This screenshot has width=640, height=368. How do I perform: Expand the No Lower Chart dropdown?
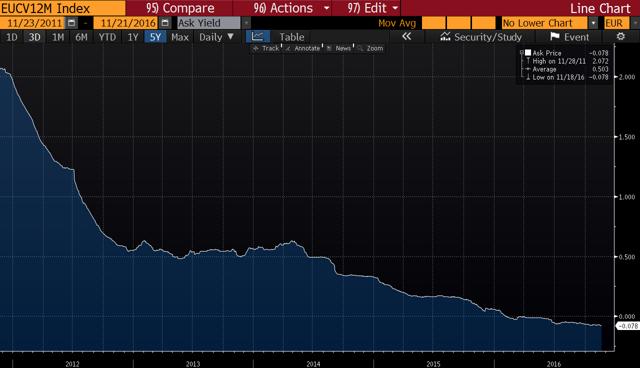pos(593,23)
